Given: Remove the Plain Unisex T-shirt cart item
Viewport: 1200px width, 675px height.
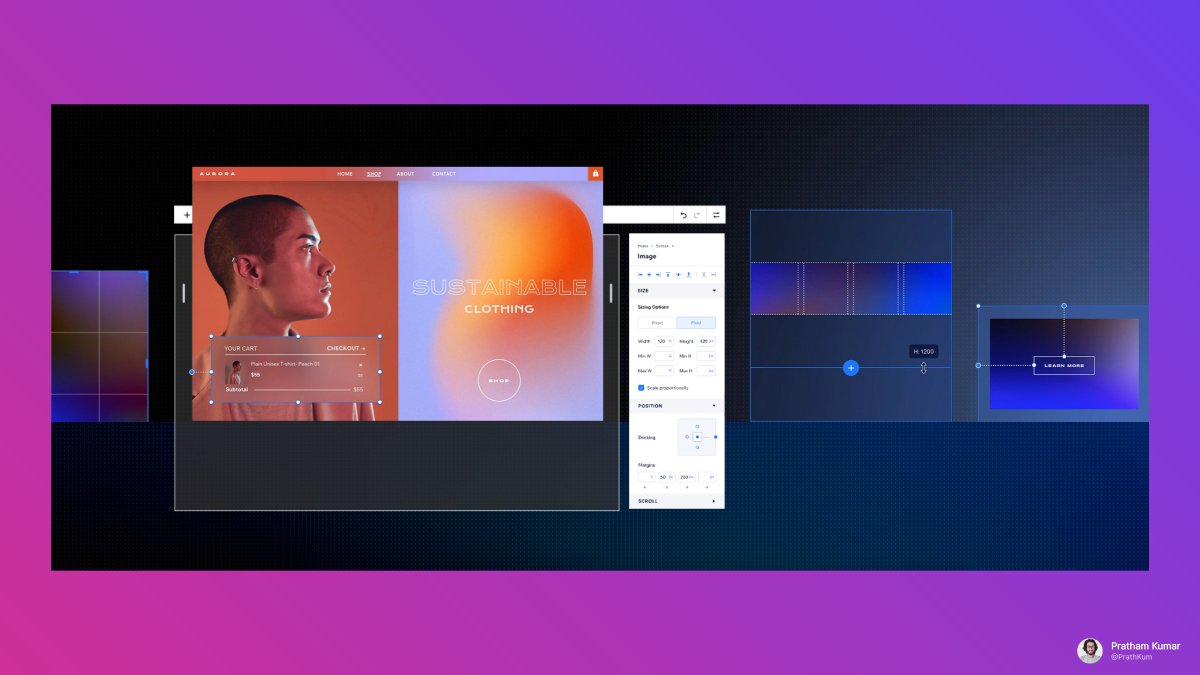Looking at the screenshot, I should tap(360, 364).
